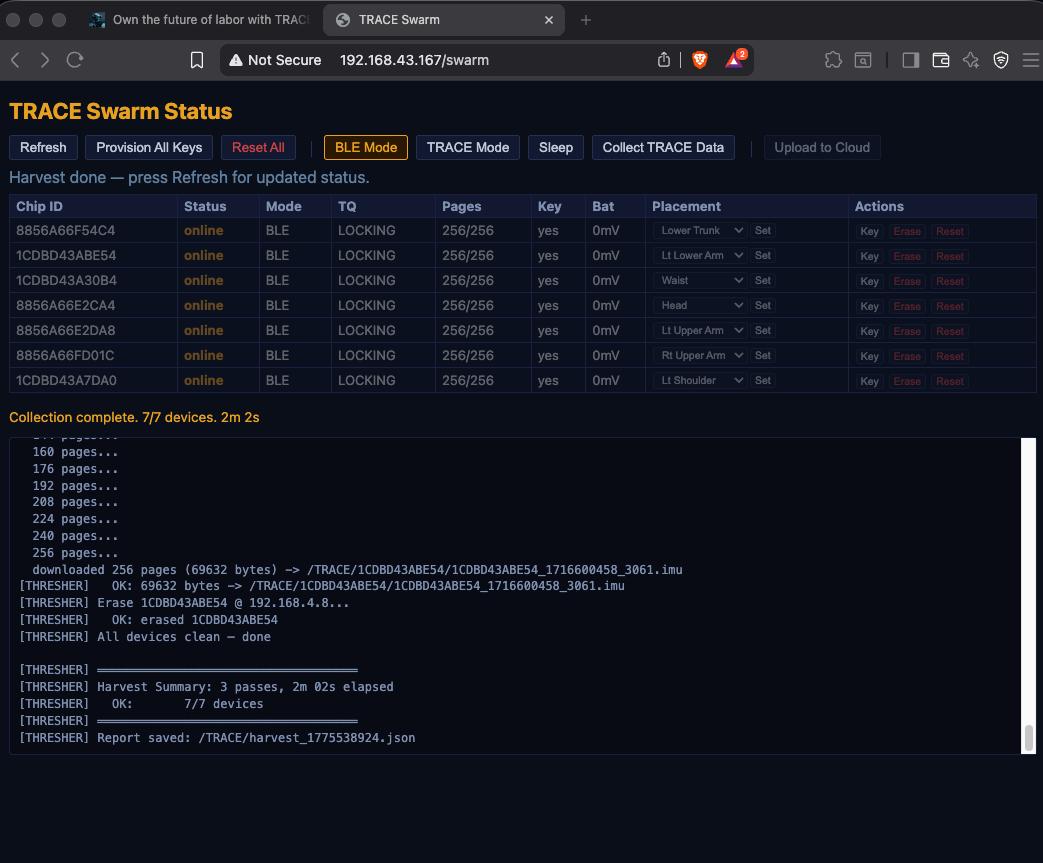Click the Reset All button
This screenshot has width=1043, height=863.
tap(258, 148)
